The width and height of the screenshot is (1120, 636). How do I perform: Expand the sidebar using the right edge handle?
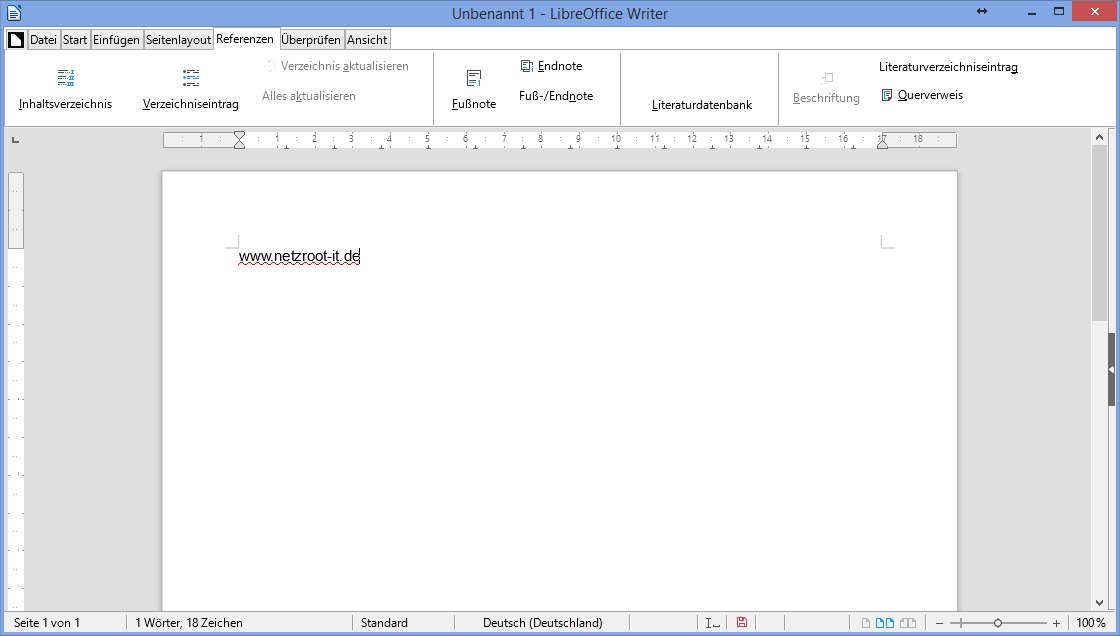1111,369
